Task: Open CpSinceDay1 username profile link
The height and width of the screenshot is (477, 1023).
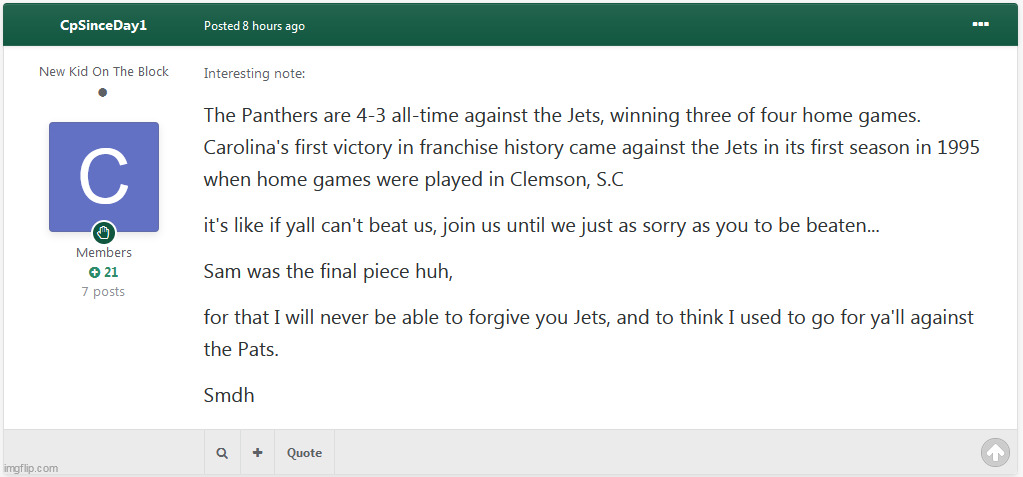Action: [x=104, y=25]
